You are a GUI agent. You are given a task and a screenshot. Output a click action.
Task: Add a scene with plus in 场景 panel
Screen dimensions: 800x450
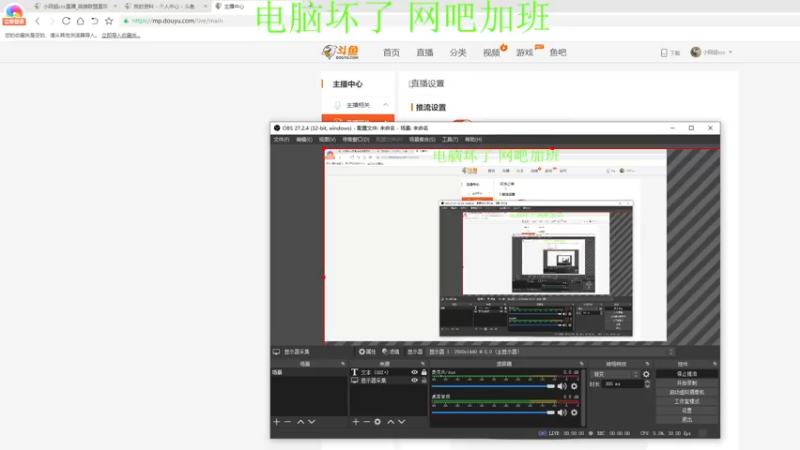click(x=277, y=422)
